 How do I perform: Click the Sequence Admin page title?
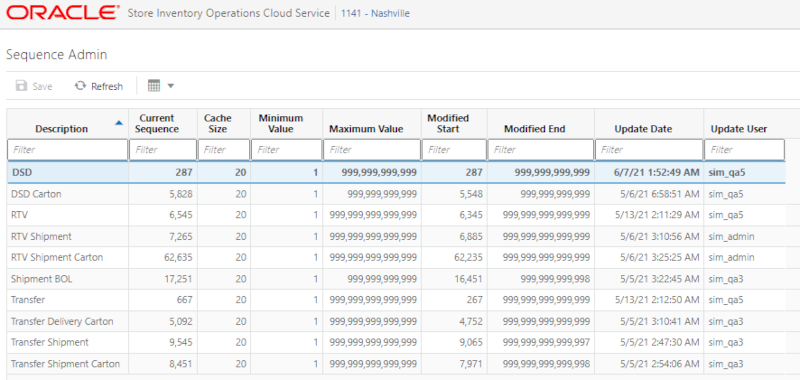pyautogui.click(x=57, y=55)
